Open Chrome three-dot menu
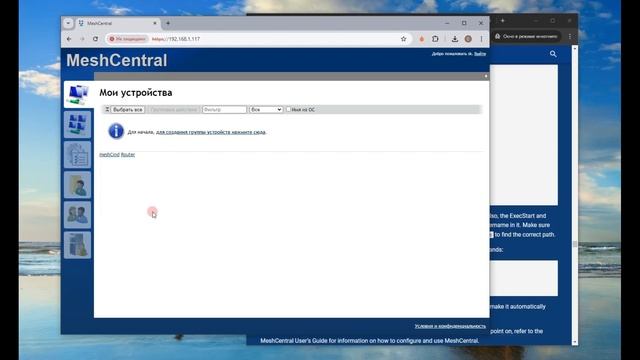This screenshot has height=360, width=640. coord(481,39)
